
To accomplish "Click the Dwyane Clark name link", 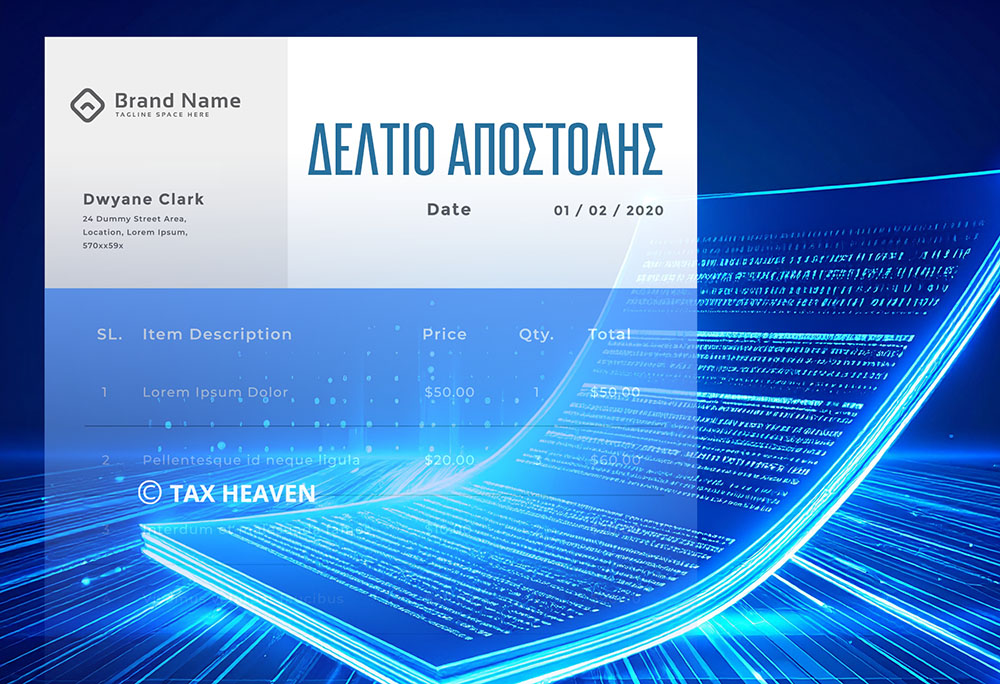I will (x=143, y=199).
